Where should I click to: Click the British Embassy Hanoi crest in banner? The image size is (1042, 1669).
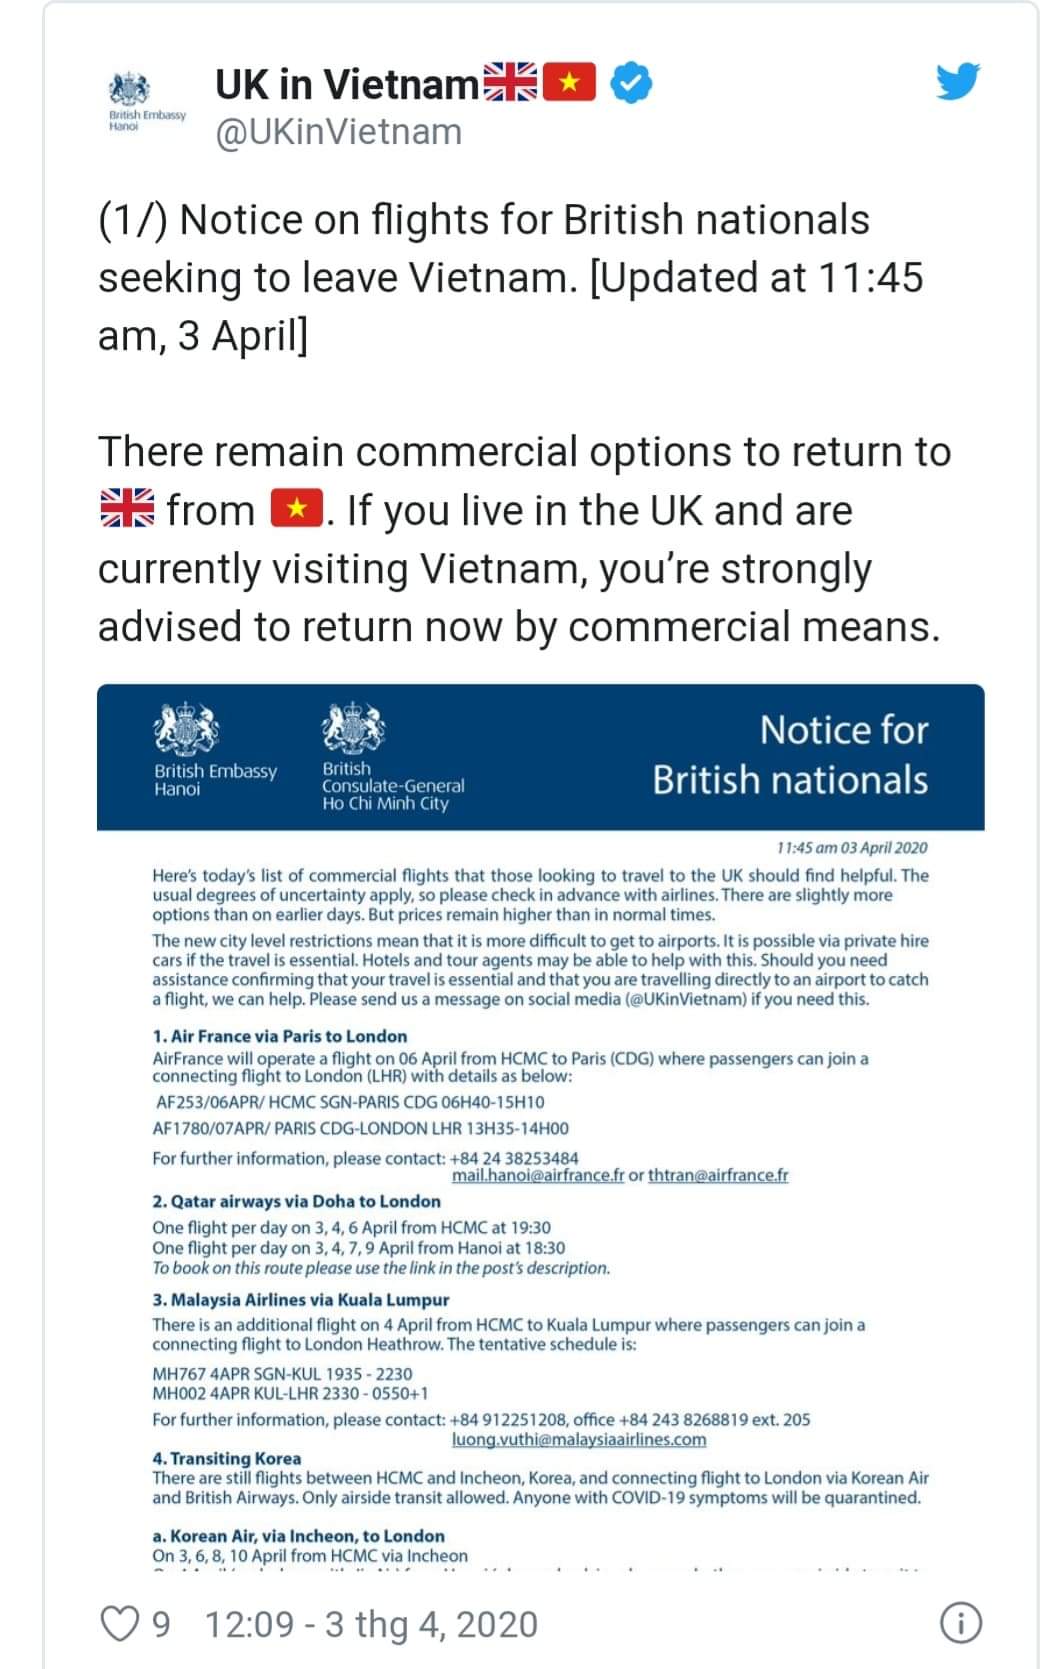pyautogui.click(x=186, y=728)
